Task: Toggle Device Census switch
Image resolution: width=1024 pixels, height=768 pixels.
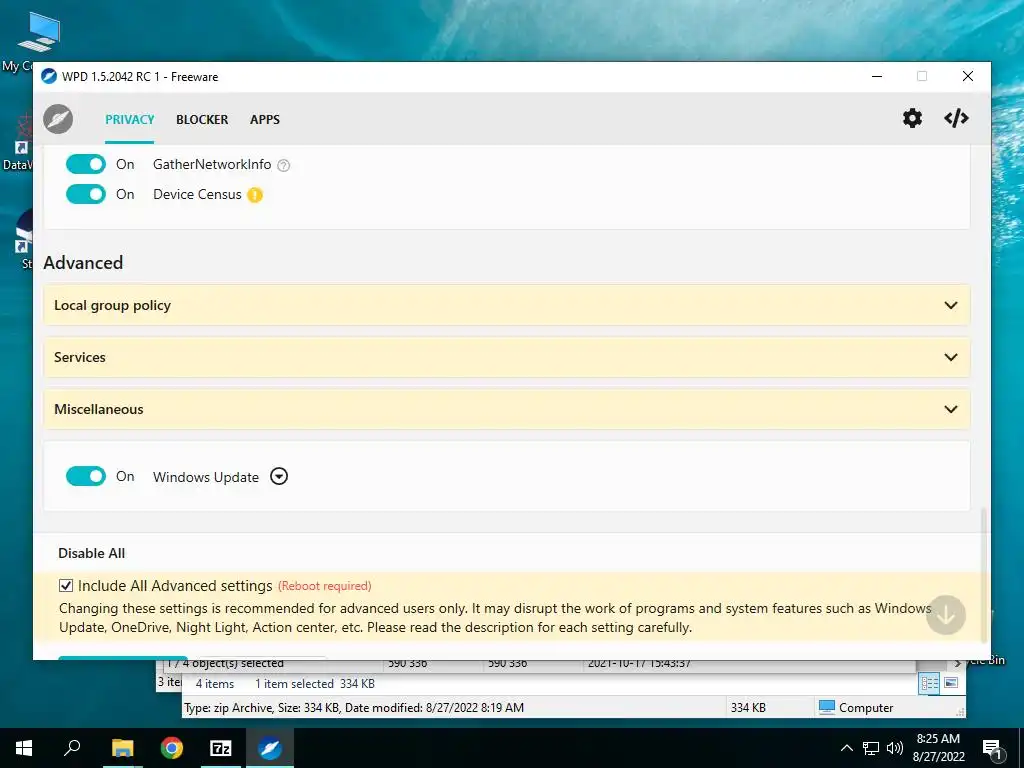Action: point(86,195)
